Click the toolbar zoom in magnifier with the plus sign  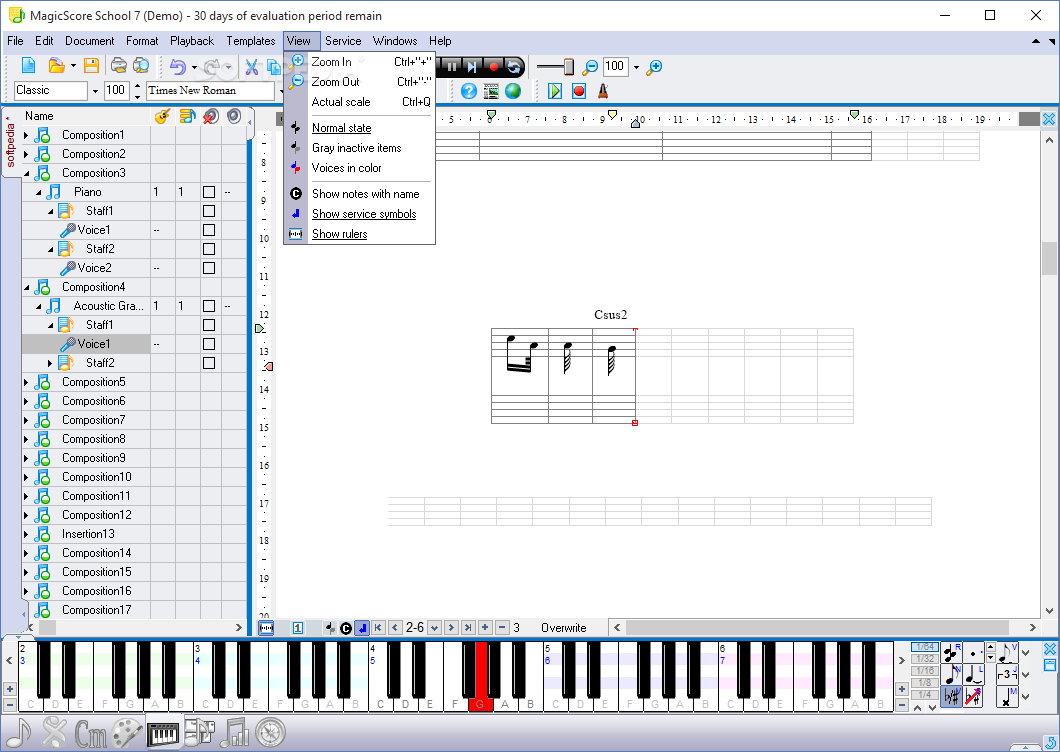coord(654,66)
